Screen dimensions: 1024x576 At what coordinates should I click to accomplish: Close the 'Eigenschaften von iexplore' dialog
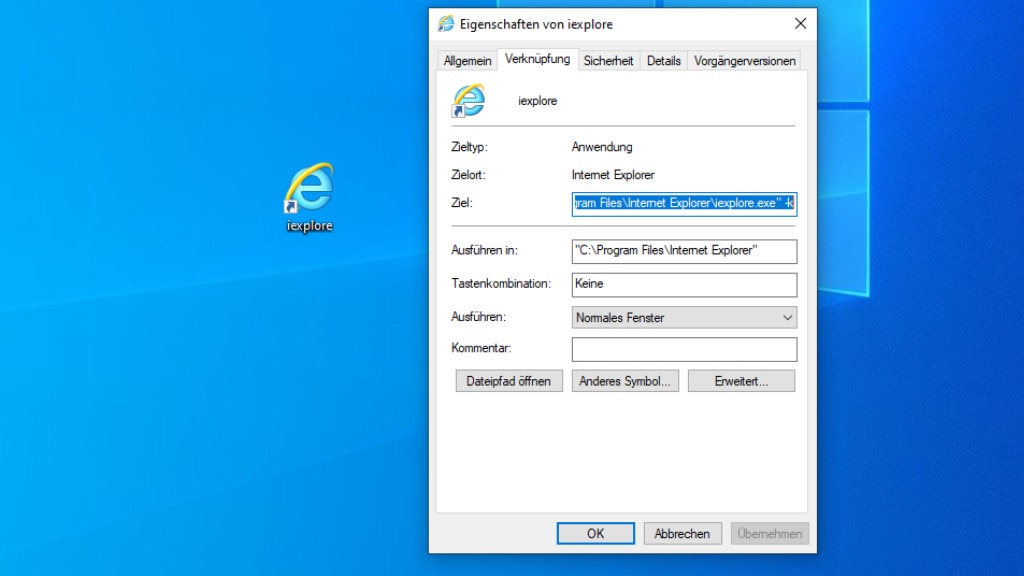[x=800, y=24]
